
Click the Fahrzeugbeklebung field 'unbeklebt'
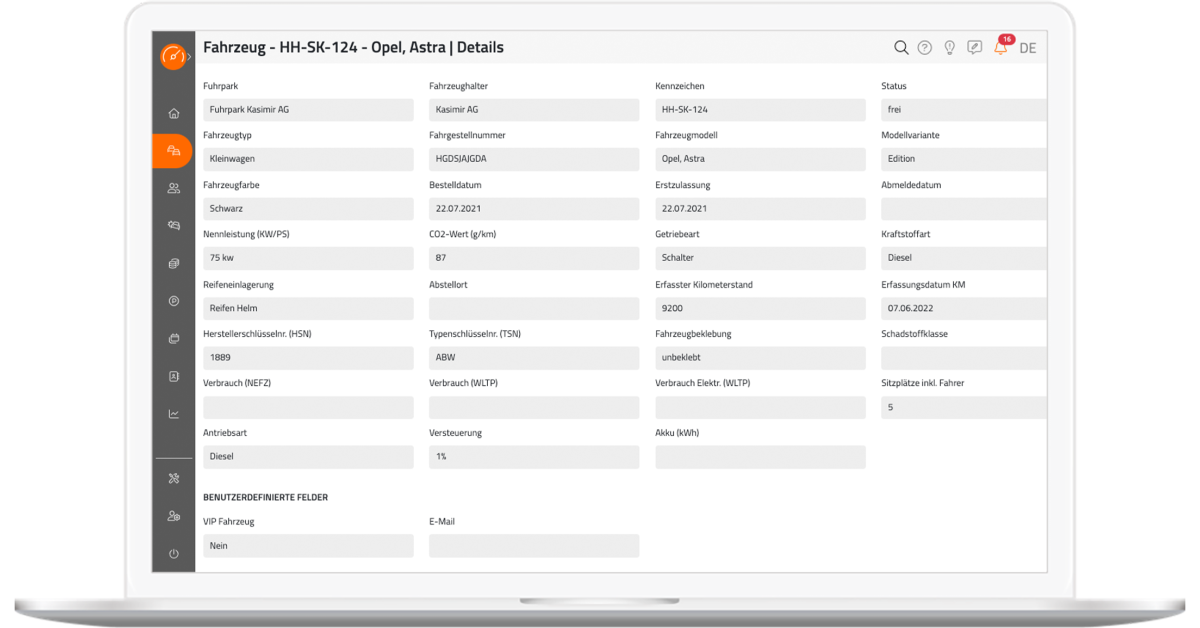click(x=760, y=357)
